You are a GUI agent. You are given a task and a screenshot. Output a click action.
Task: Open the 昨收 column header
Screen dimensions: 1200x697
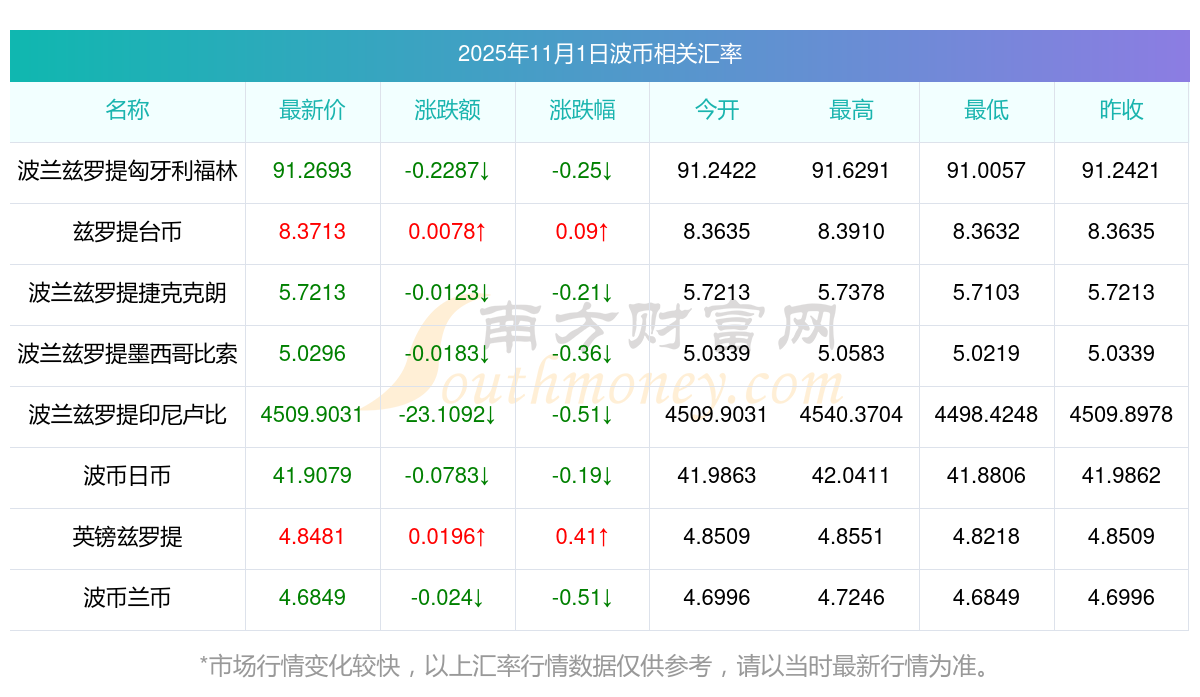pos(1121,111)
